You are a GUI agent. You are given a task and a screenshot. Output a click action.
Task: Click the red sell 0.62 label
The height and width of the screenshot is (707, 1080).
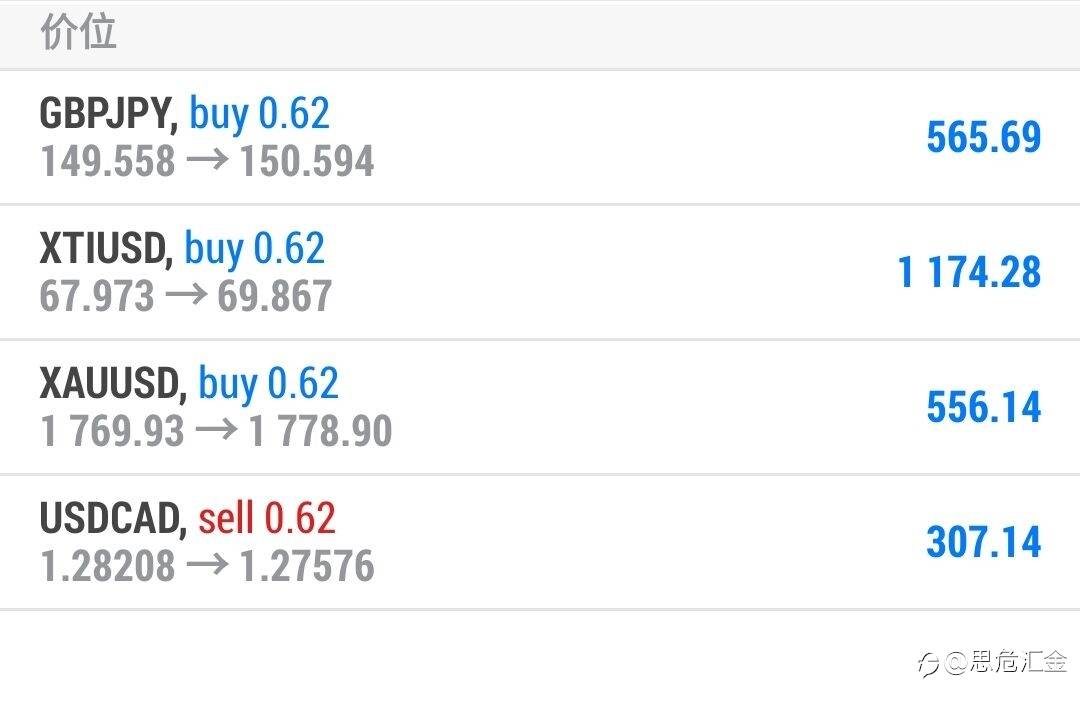[267, 518]
